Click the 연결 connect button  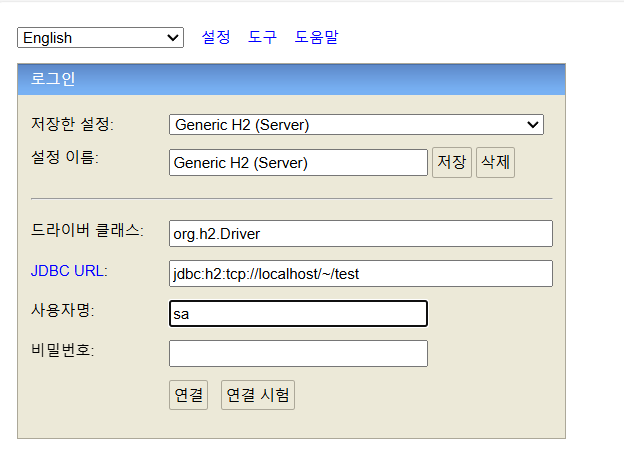tap(189, 395)
